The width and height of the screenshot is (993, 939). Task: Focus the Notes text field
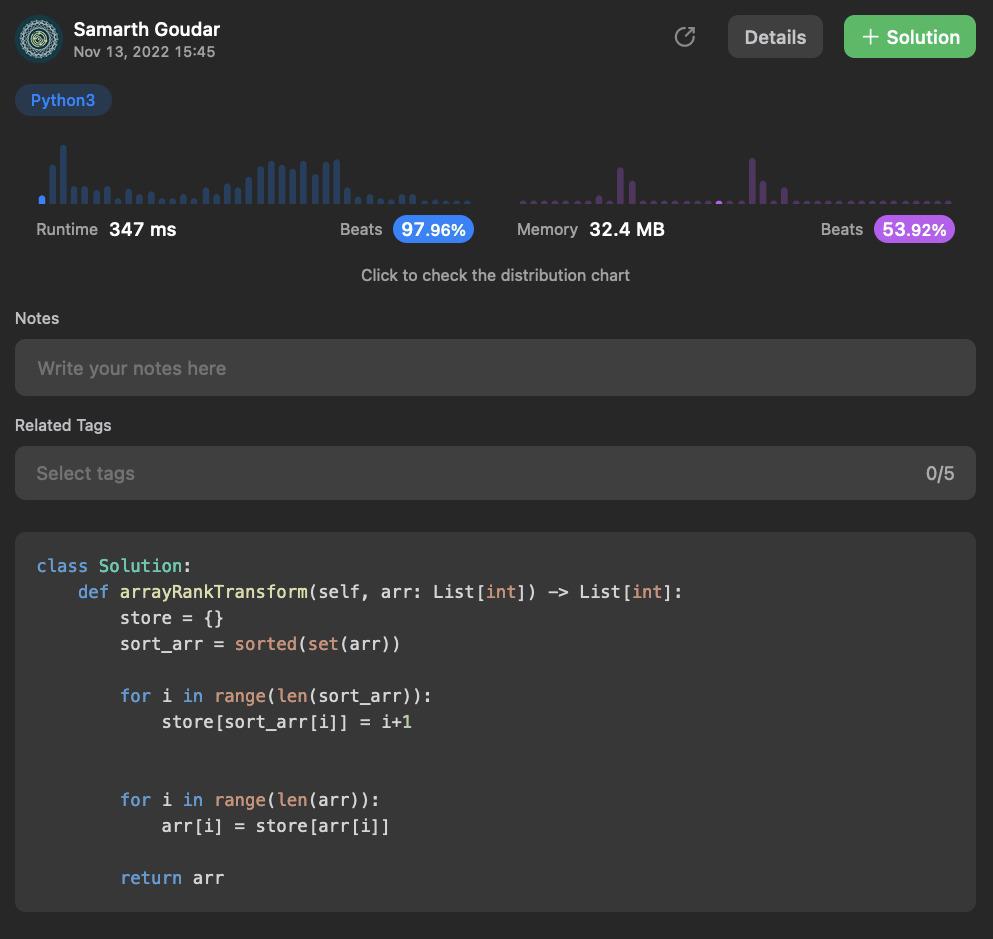pos(495,368)
